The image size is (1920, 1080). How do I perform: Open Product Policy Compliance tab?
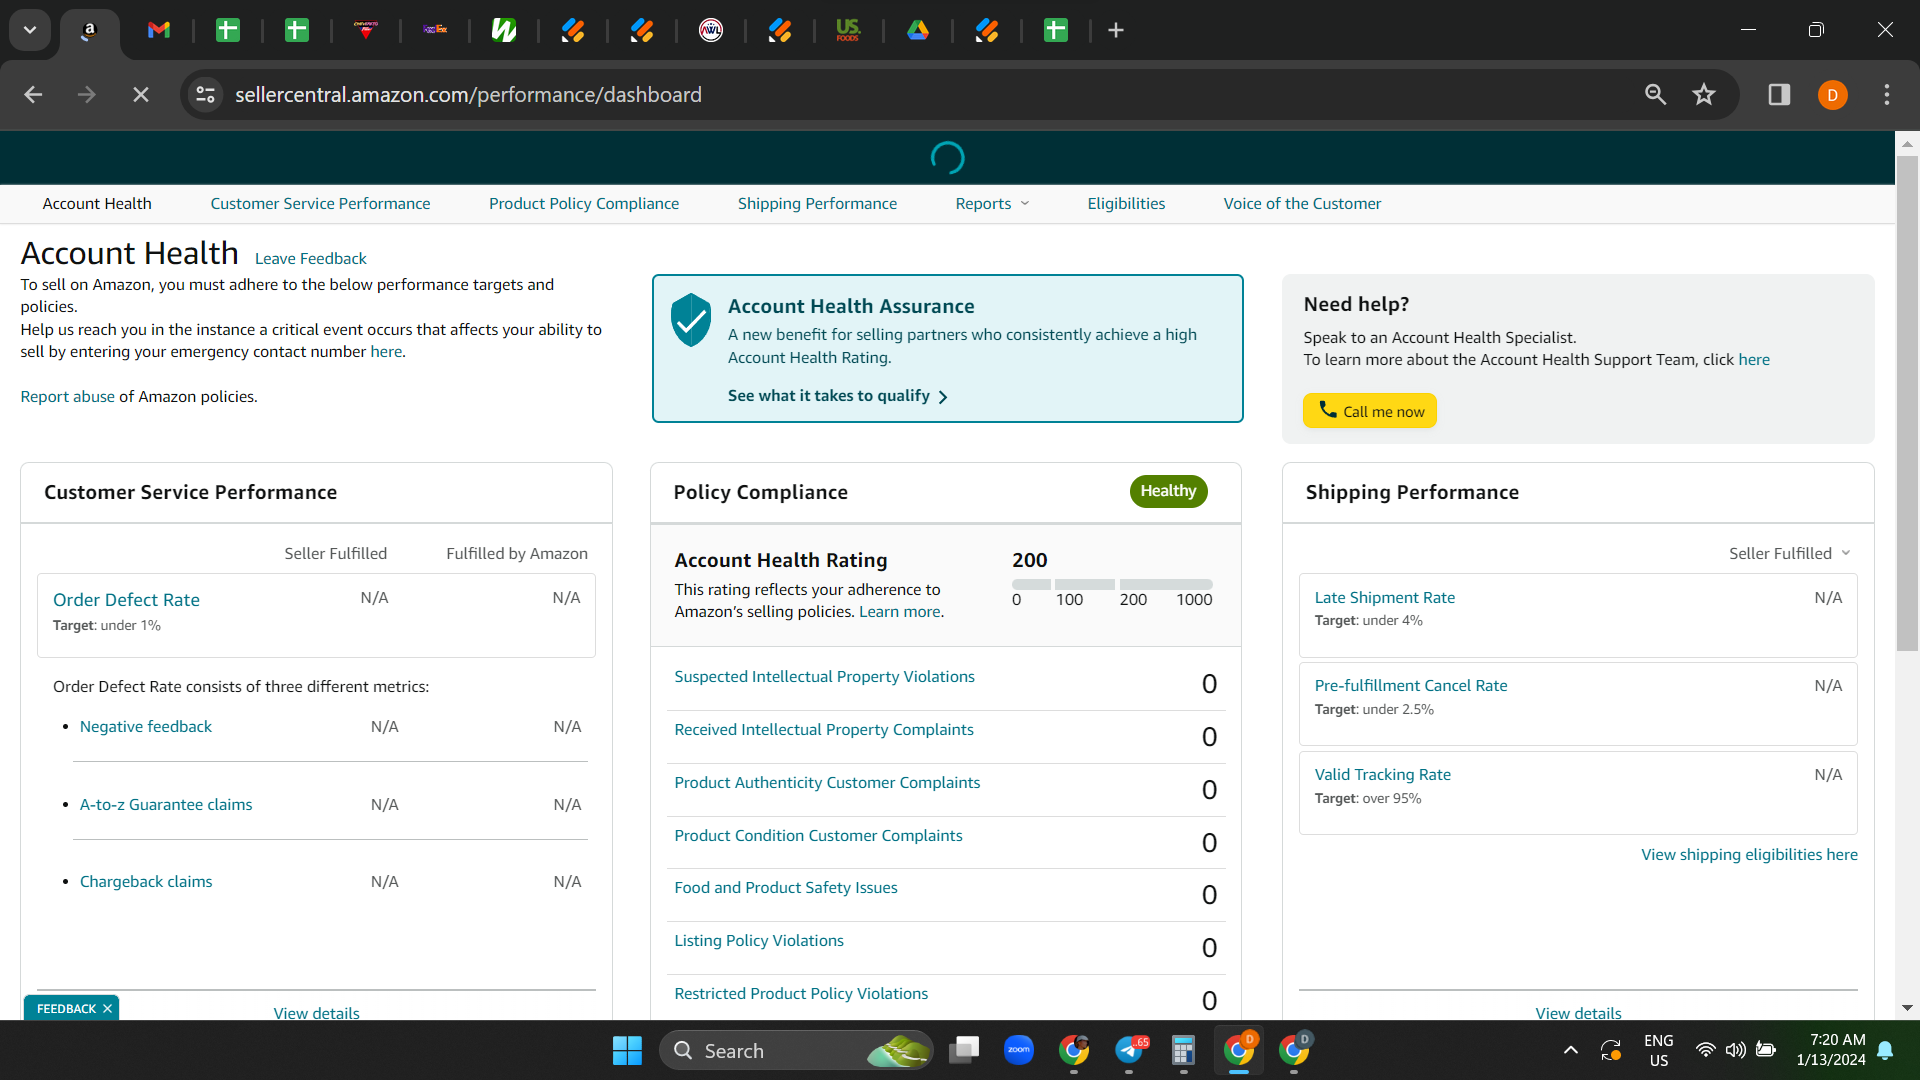[584, 203]
